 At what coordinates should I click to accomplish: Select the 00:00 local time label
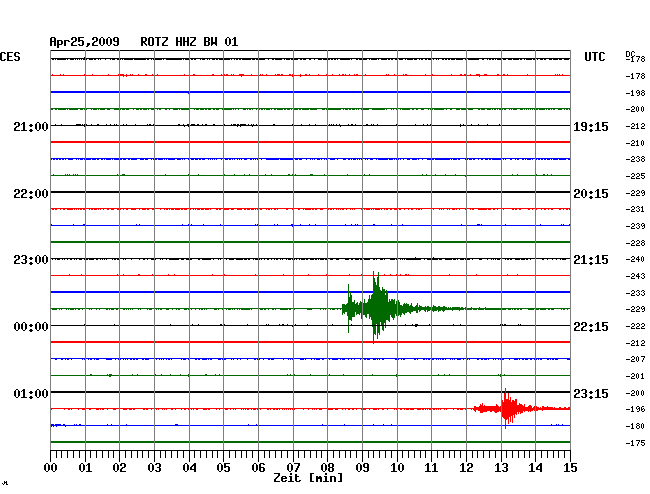click(x=31, y=327)
